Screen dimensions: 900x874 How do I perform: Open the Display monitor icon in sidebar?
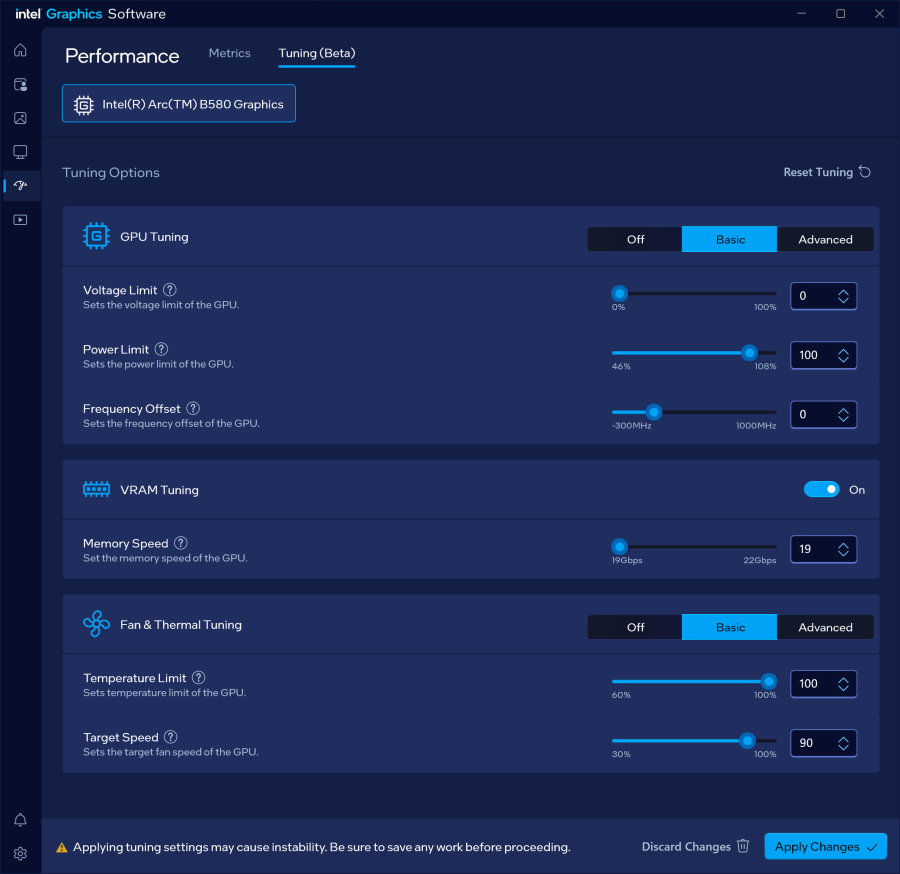tap(20, 152)
